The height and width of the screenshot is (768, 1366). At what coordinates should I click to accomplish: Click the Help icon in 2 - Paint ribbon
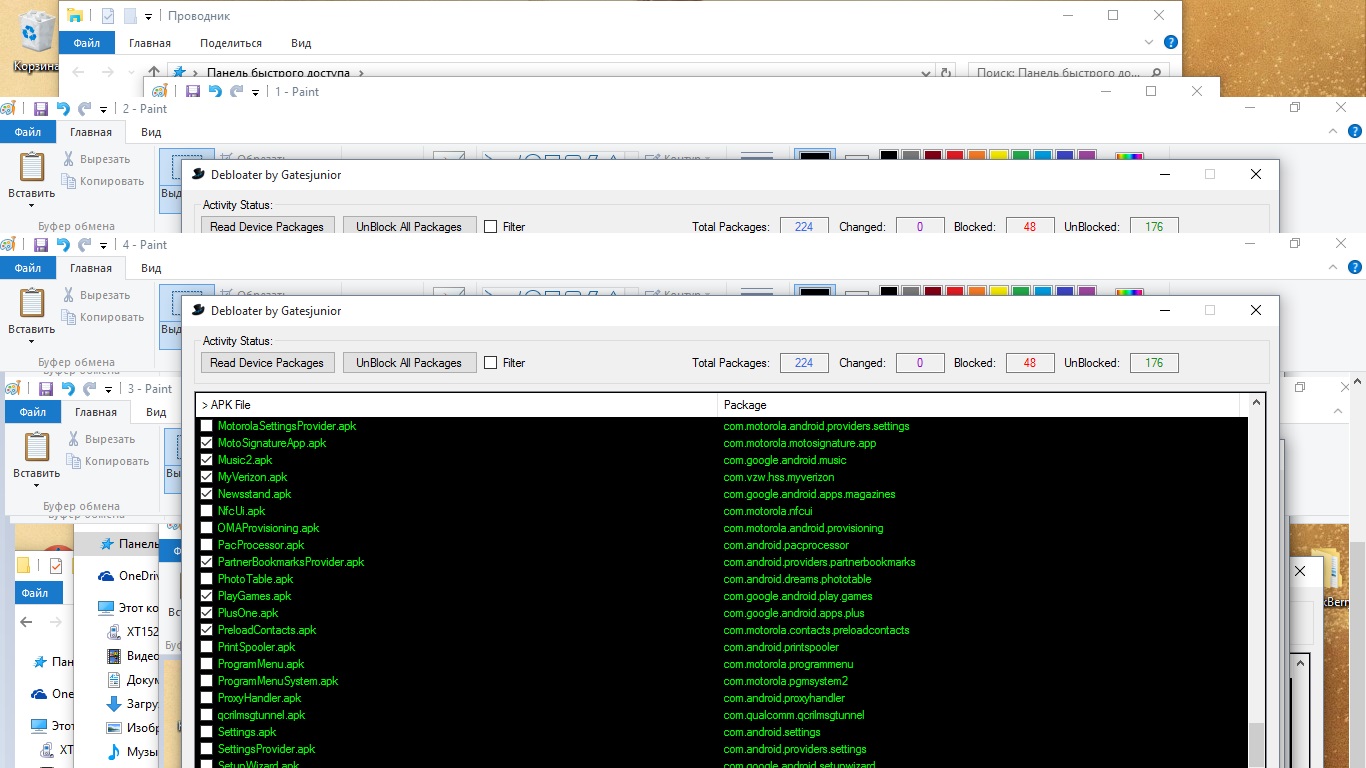[1355, 131]
